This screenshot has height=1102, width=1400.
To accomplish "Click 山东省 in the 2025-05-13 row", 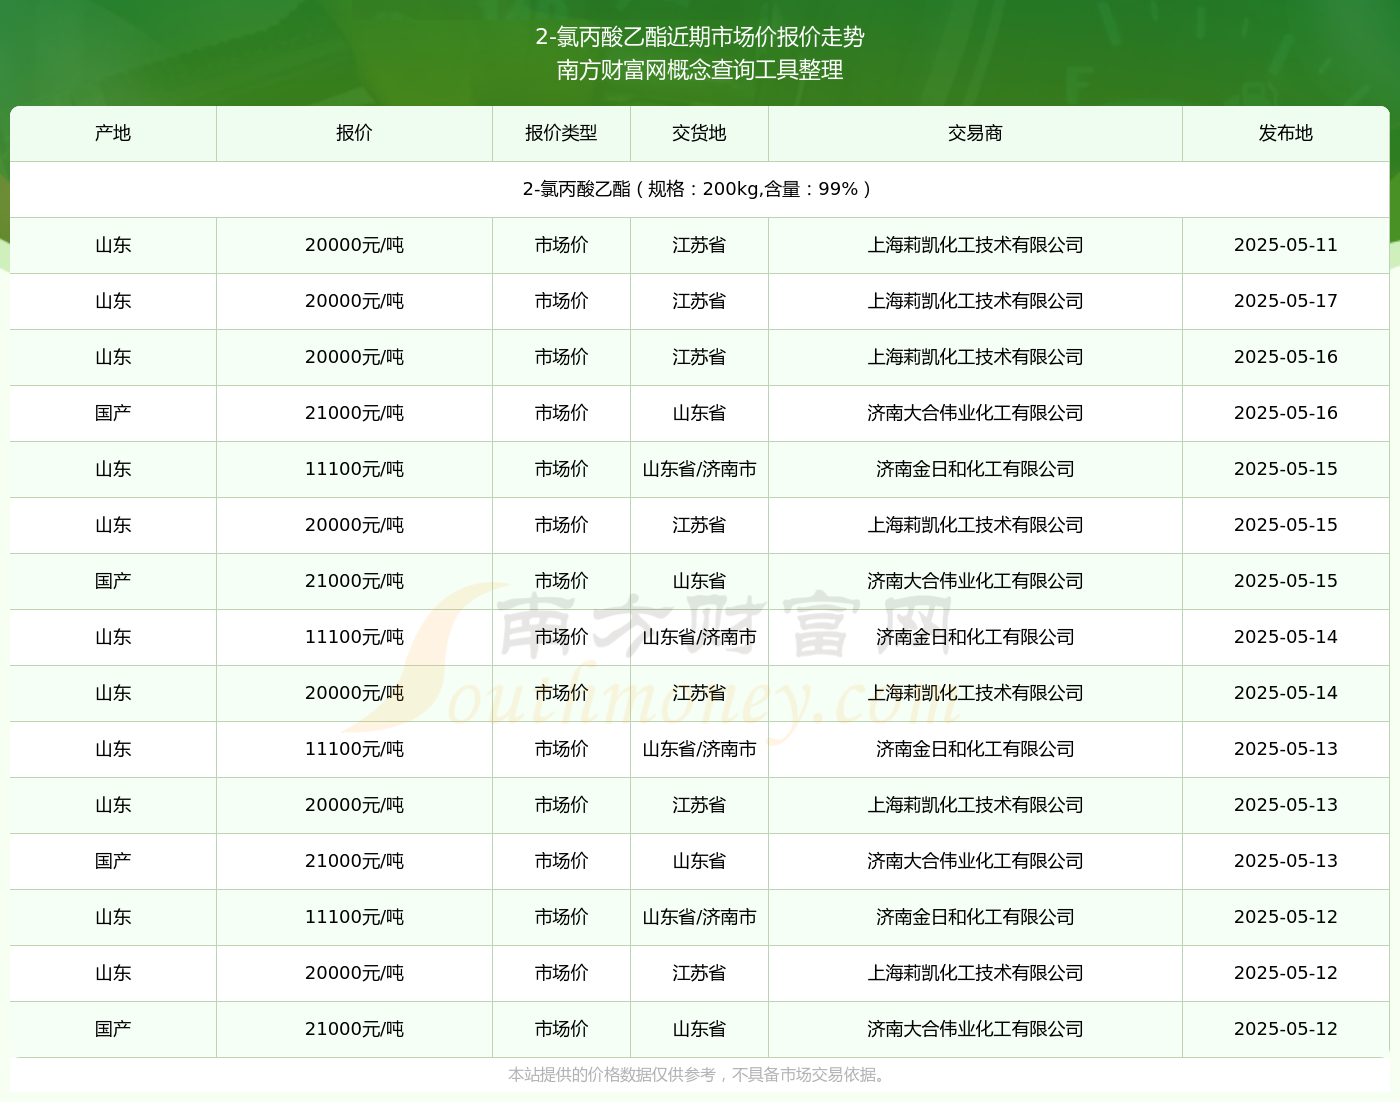I will [x=699, y=861].
